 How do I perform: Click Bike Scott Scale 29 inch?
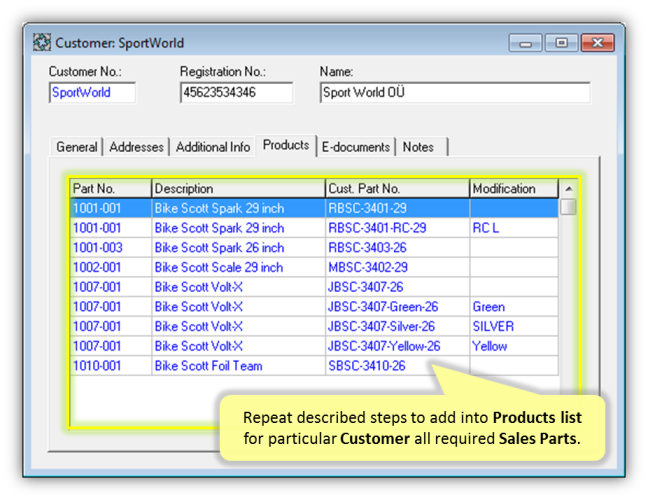click(x=238, y=268)
